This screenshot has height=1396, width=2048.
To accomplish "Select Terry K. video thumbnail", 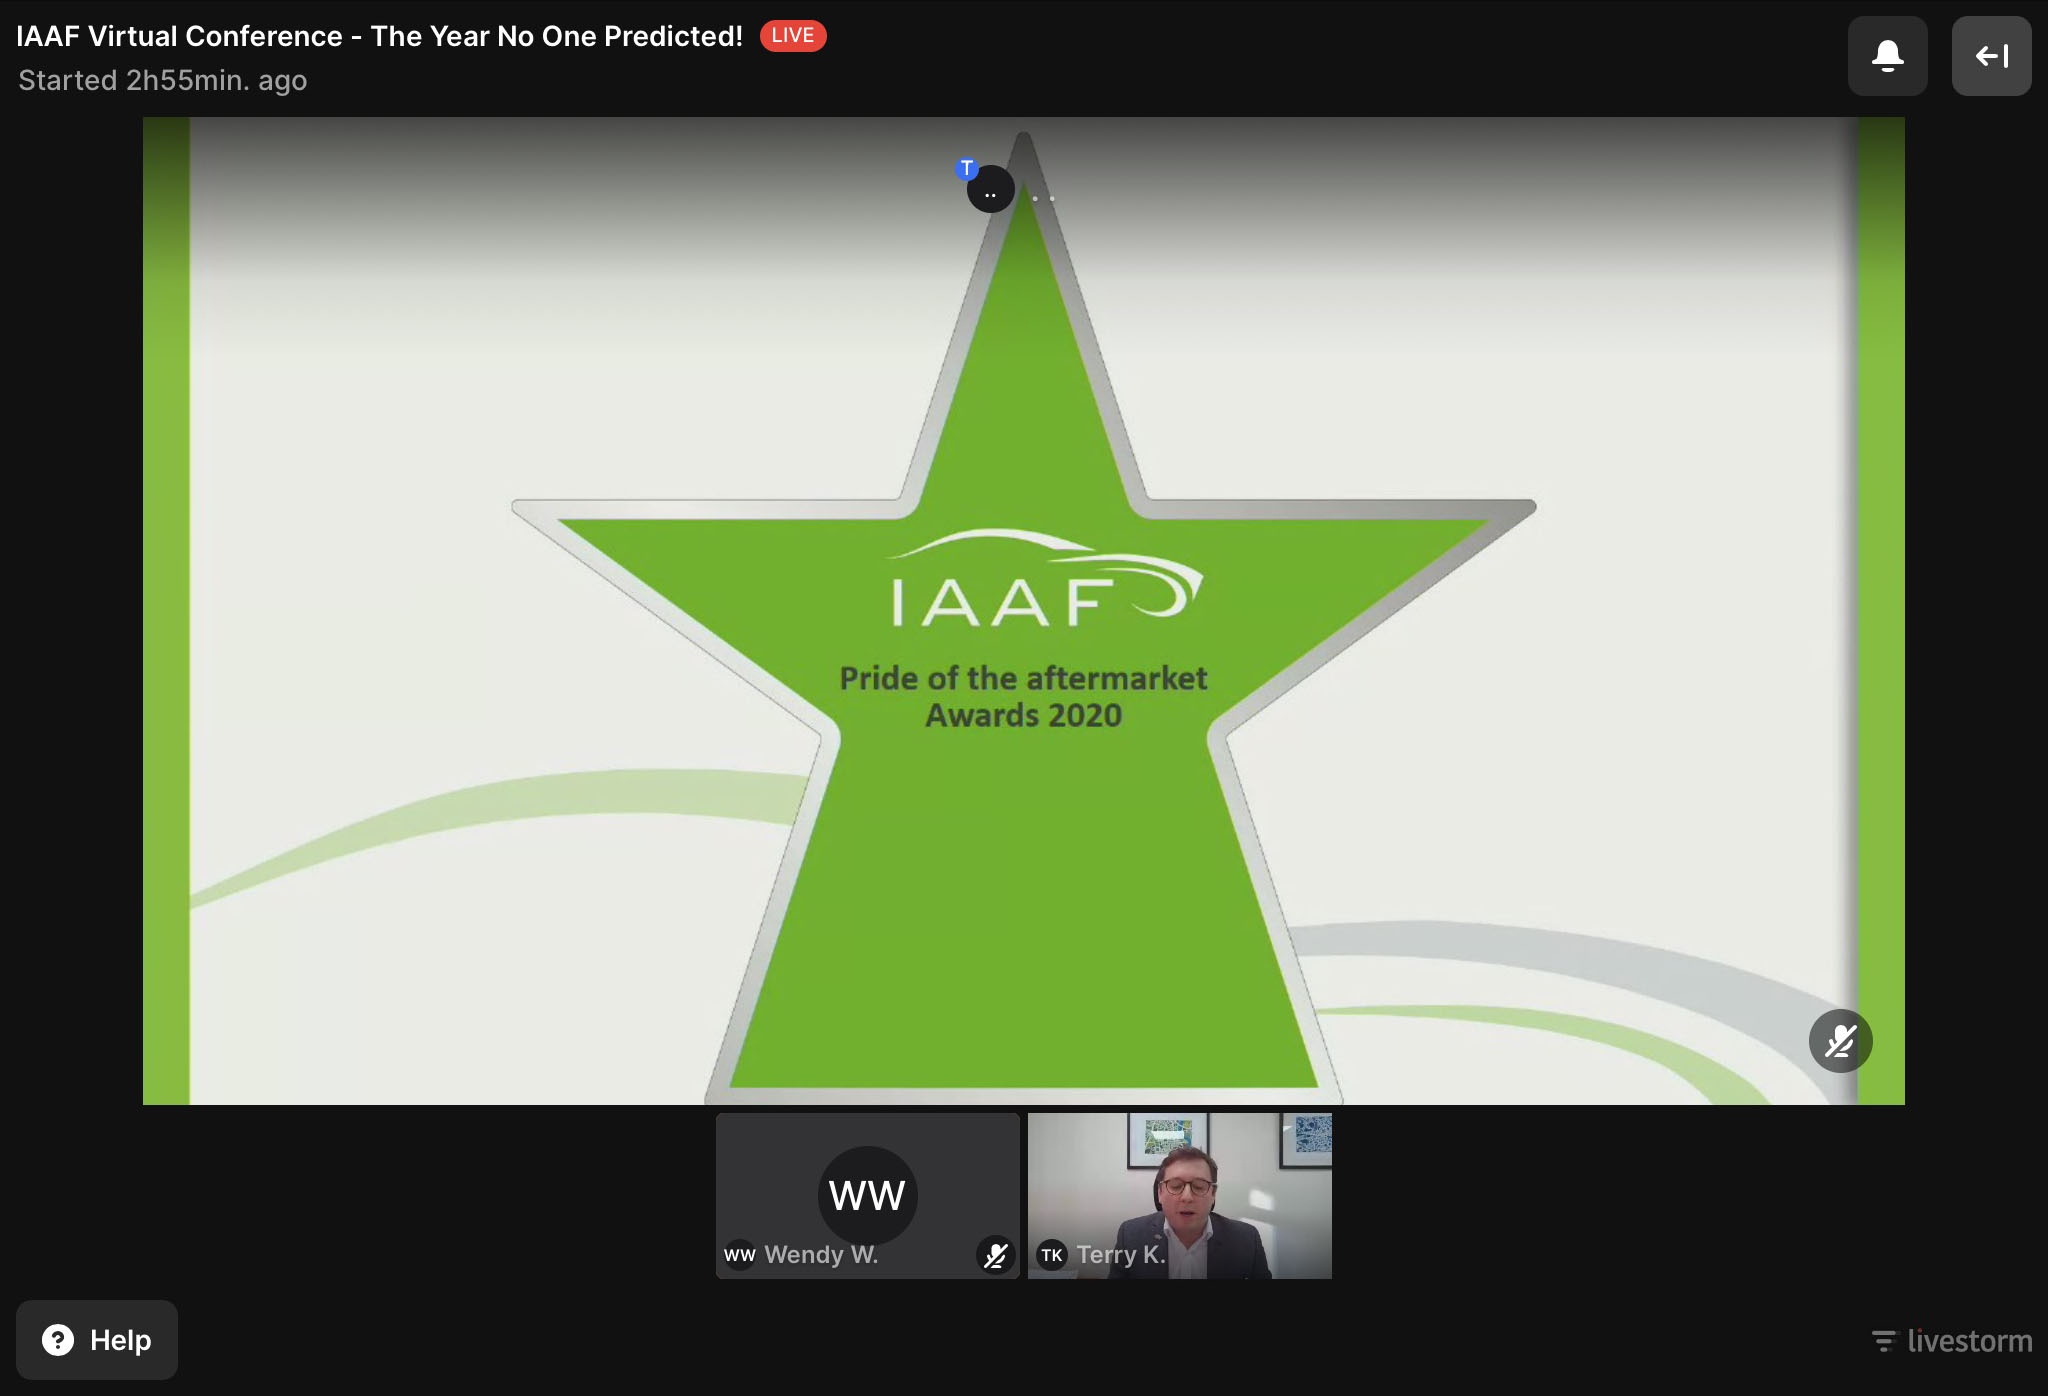I will point(1180,1196).
